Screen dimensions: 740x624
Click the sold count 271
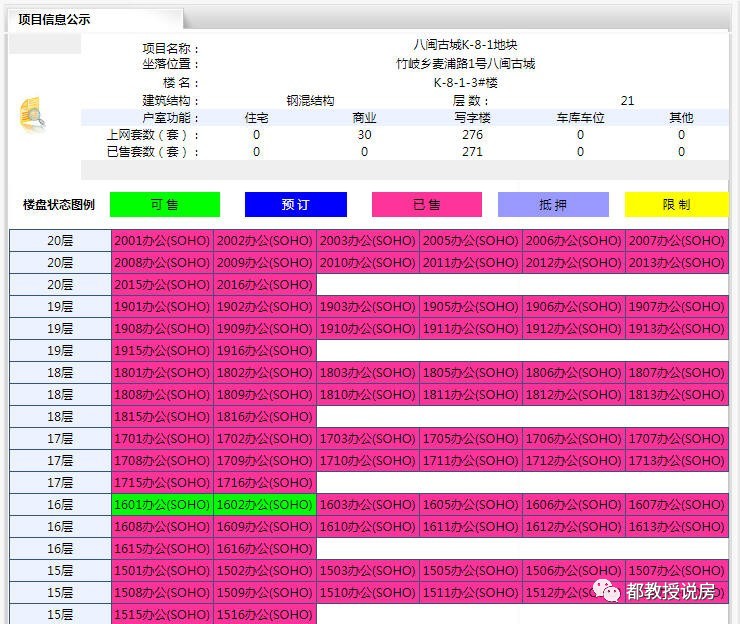coord(472,152)
